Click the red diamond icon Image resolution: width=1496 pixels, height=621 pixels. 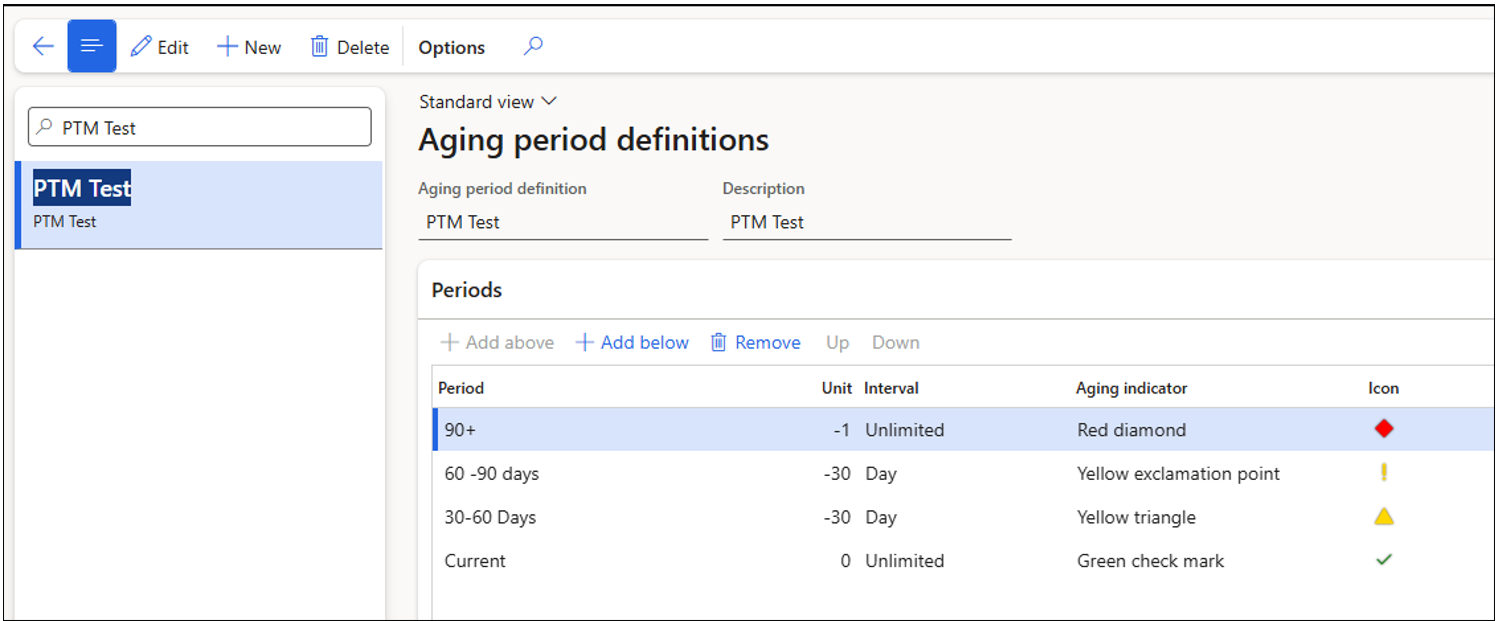click(1383, 429)
